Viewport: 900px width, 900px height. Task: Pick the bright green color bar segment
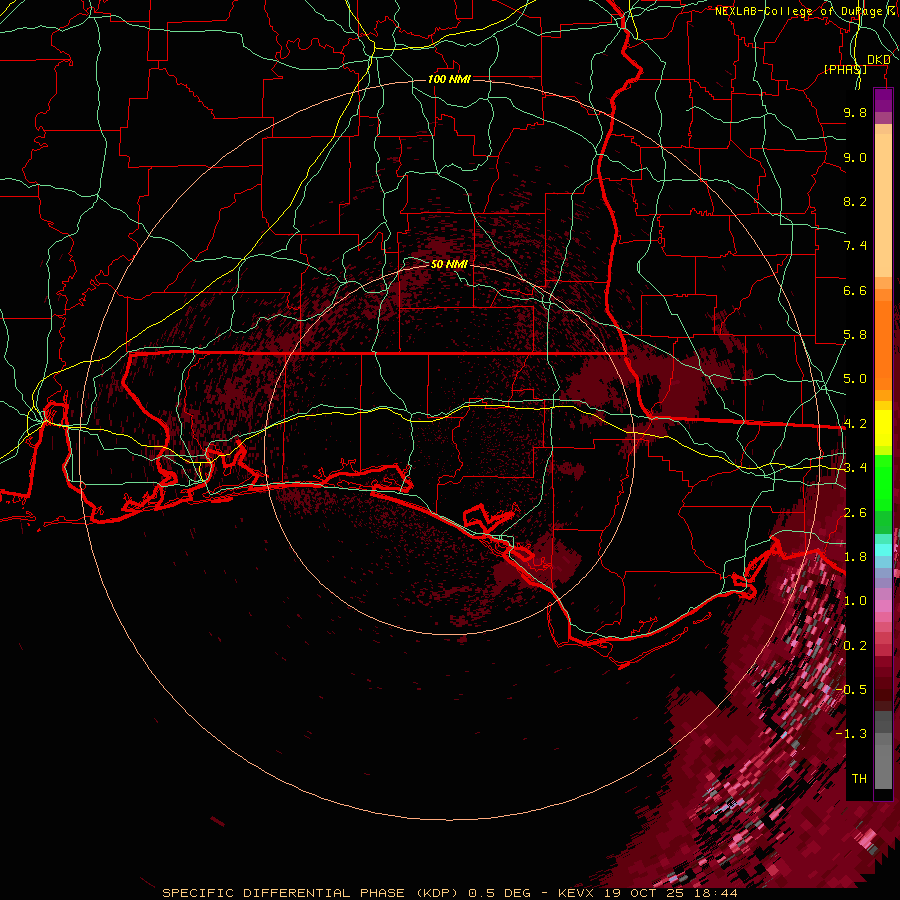click(883, 482)
